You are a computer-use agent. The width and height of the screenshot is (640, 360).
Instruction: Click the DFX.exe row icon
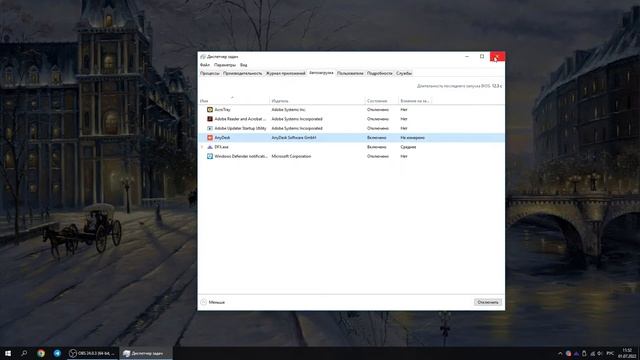(x=210, y=147)
